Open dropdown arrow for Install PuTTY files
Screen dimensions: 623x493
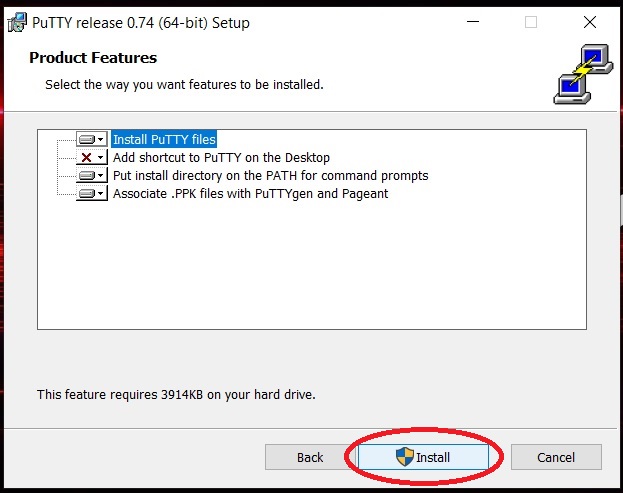(x=101, y=139)
